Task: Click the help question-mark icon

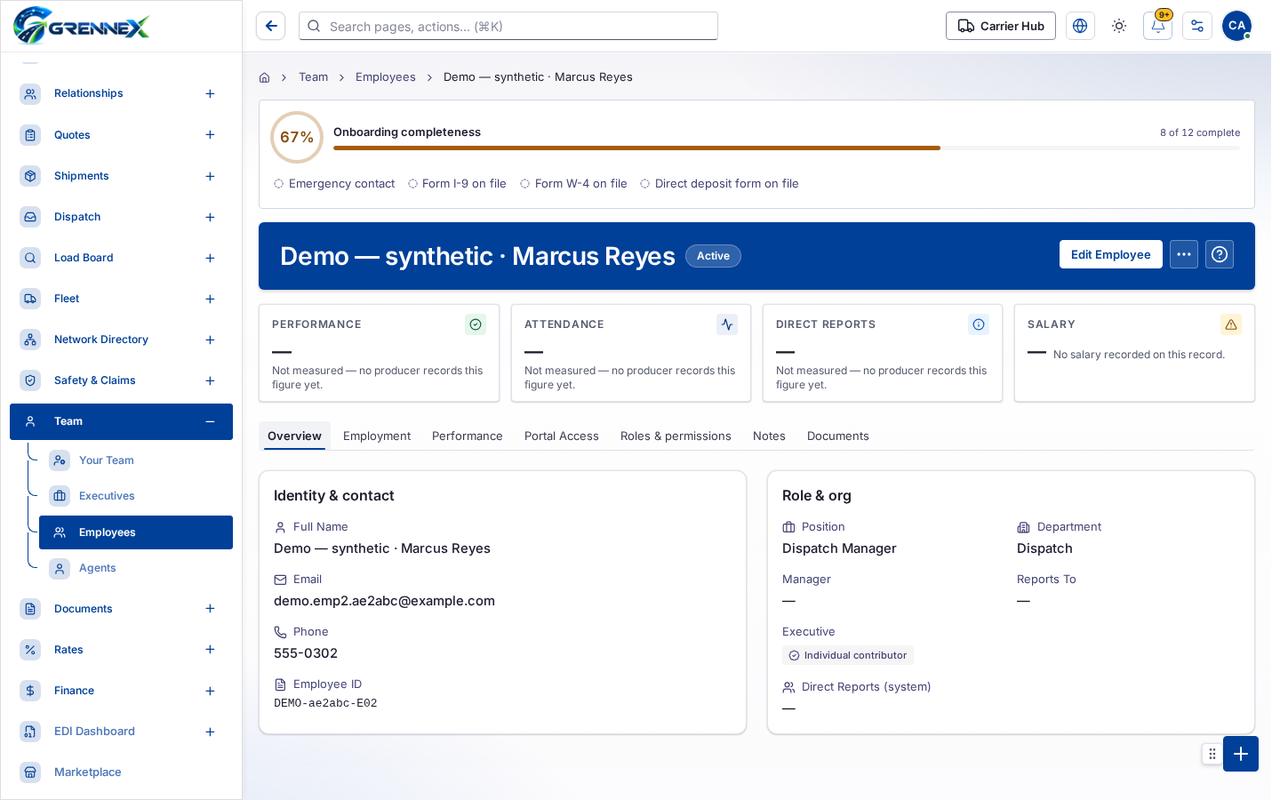Action: 1219,254
